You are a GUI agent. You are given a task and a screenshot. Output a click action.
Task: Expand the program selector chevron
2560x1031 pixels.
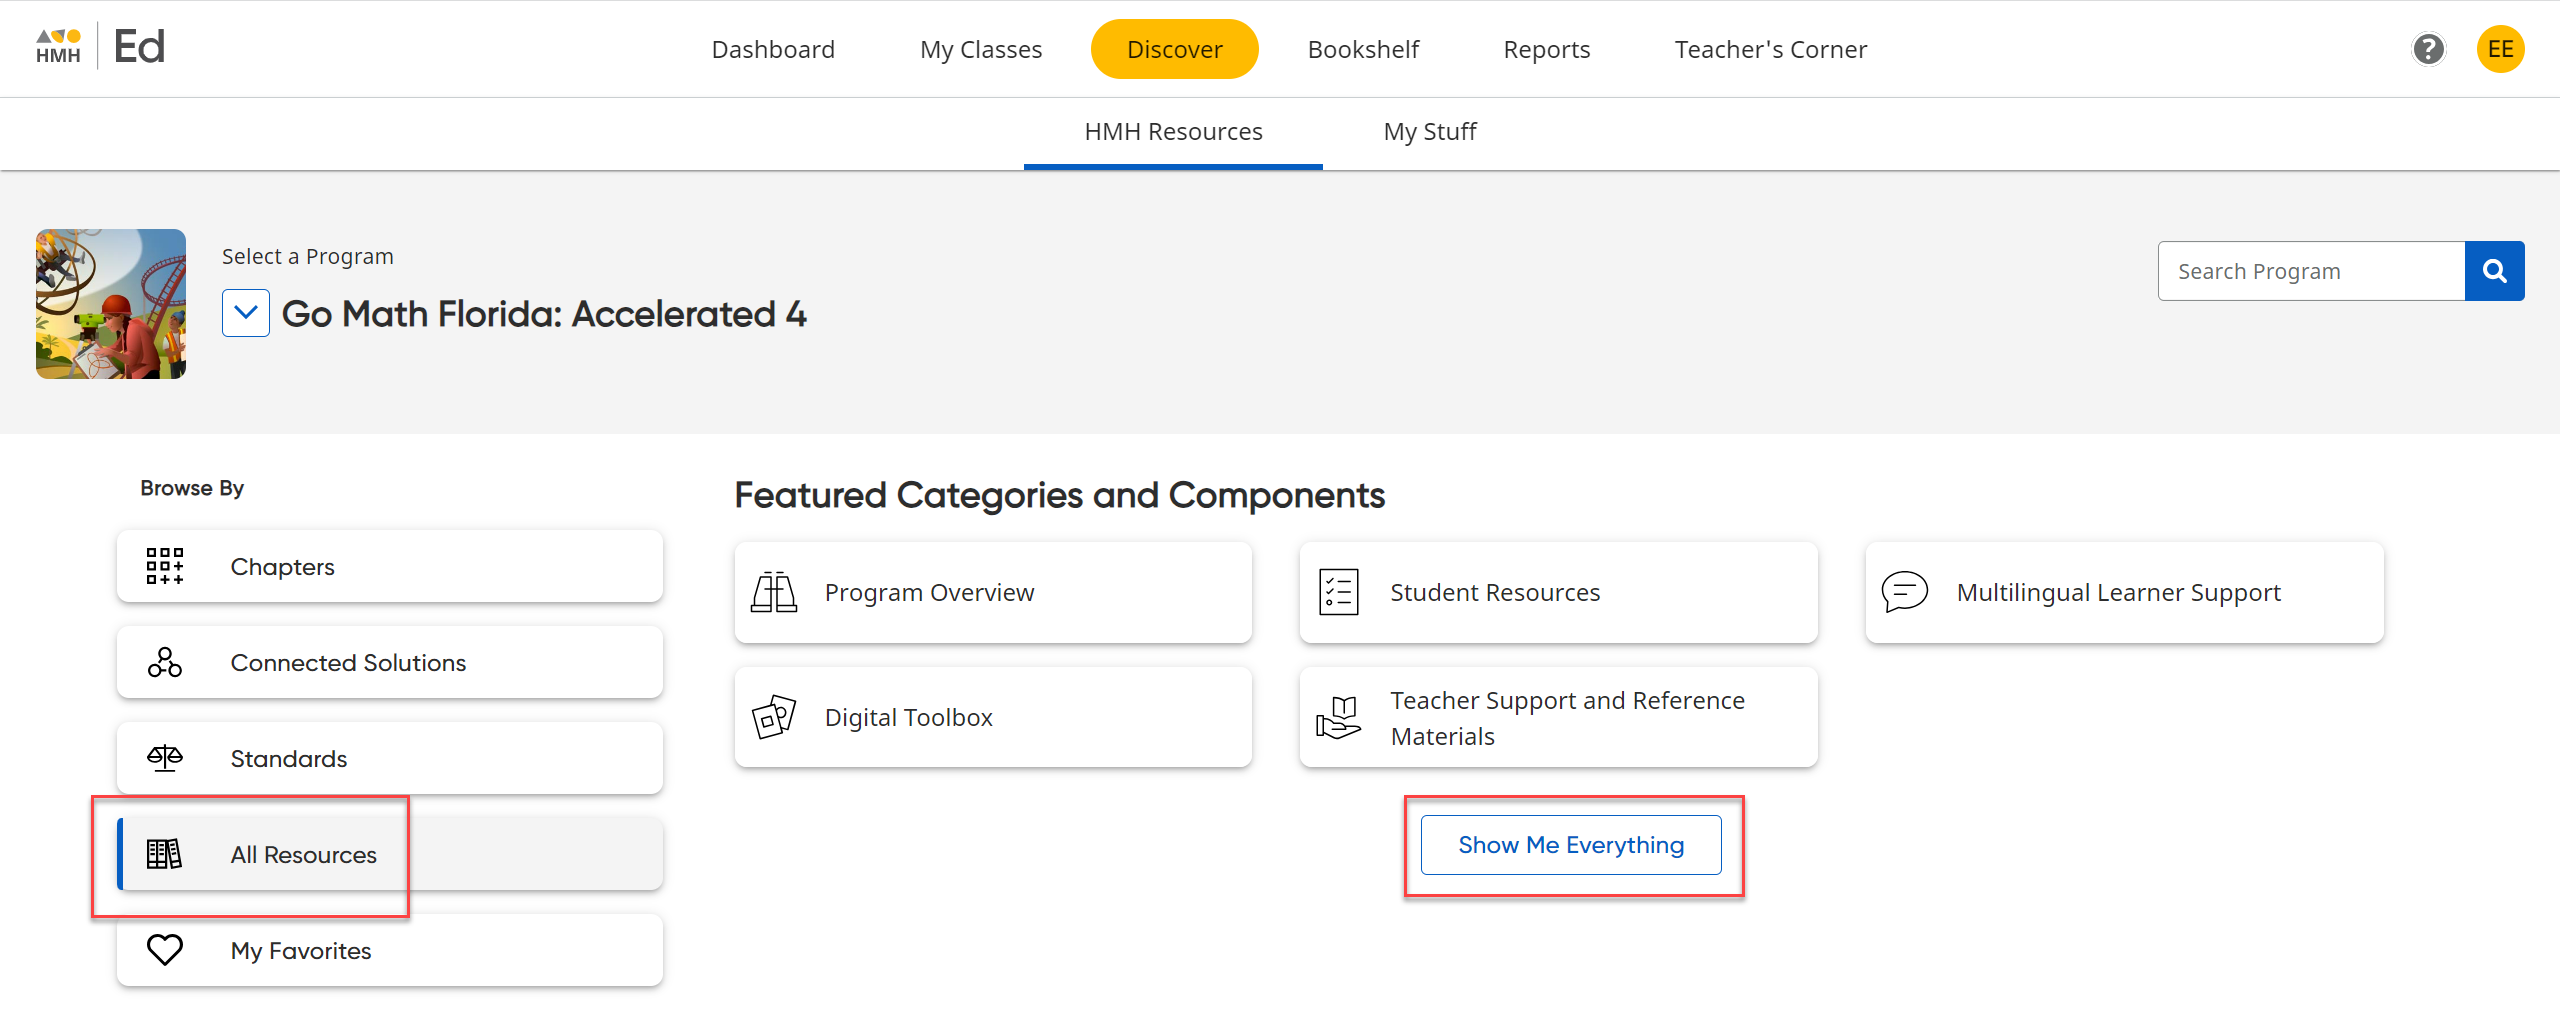pos(245,313)
